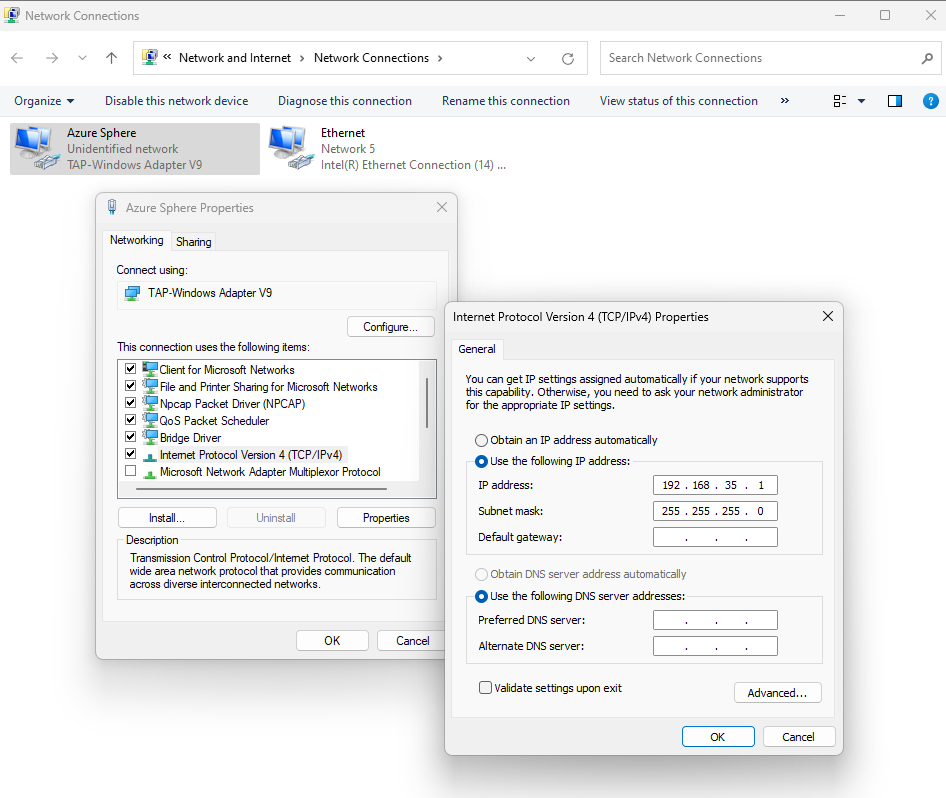Uncheck Bridge Driver checkbox

[x=130, y=436]
